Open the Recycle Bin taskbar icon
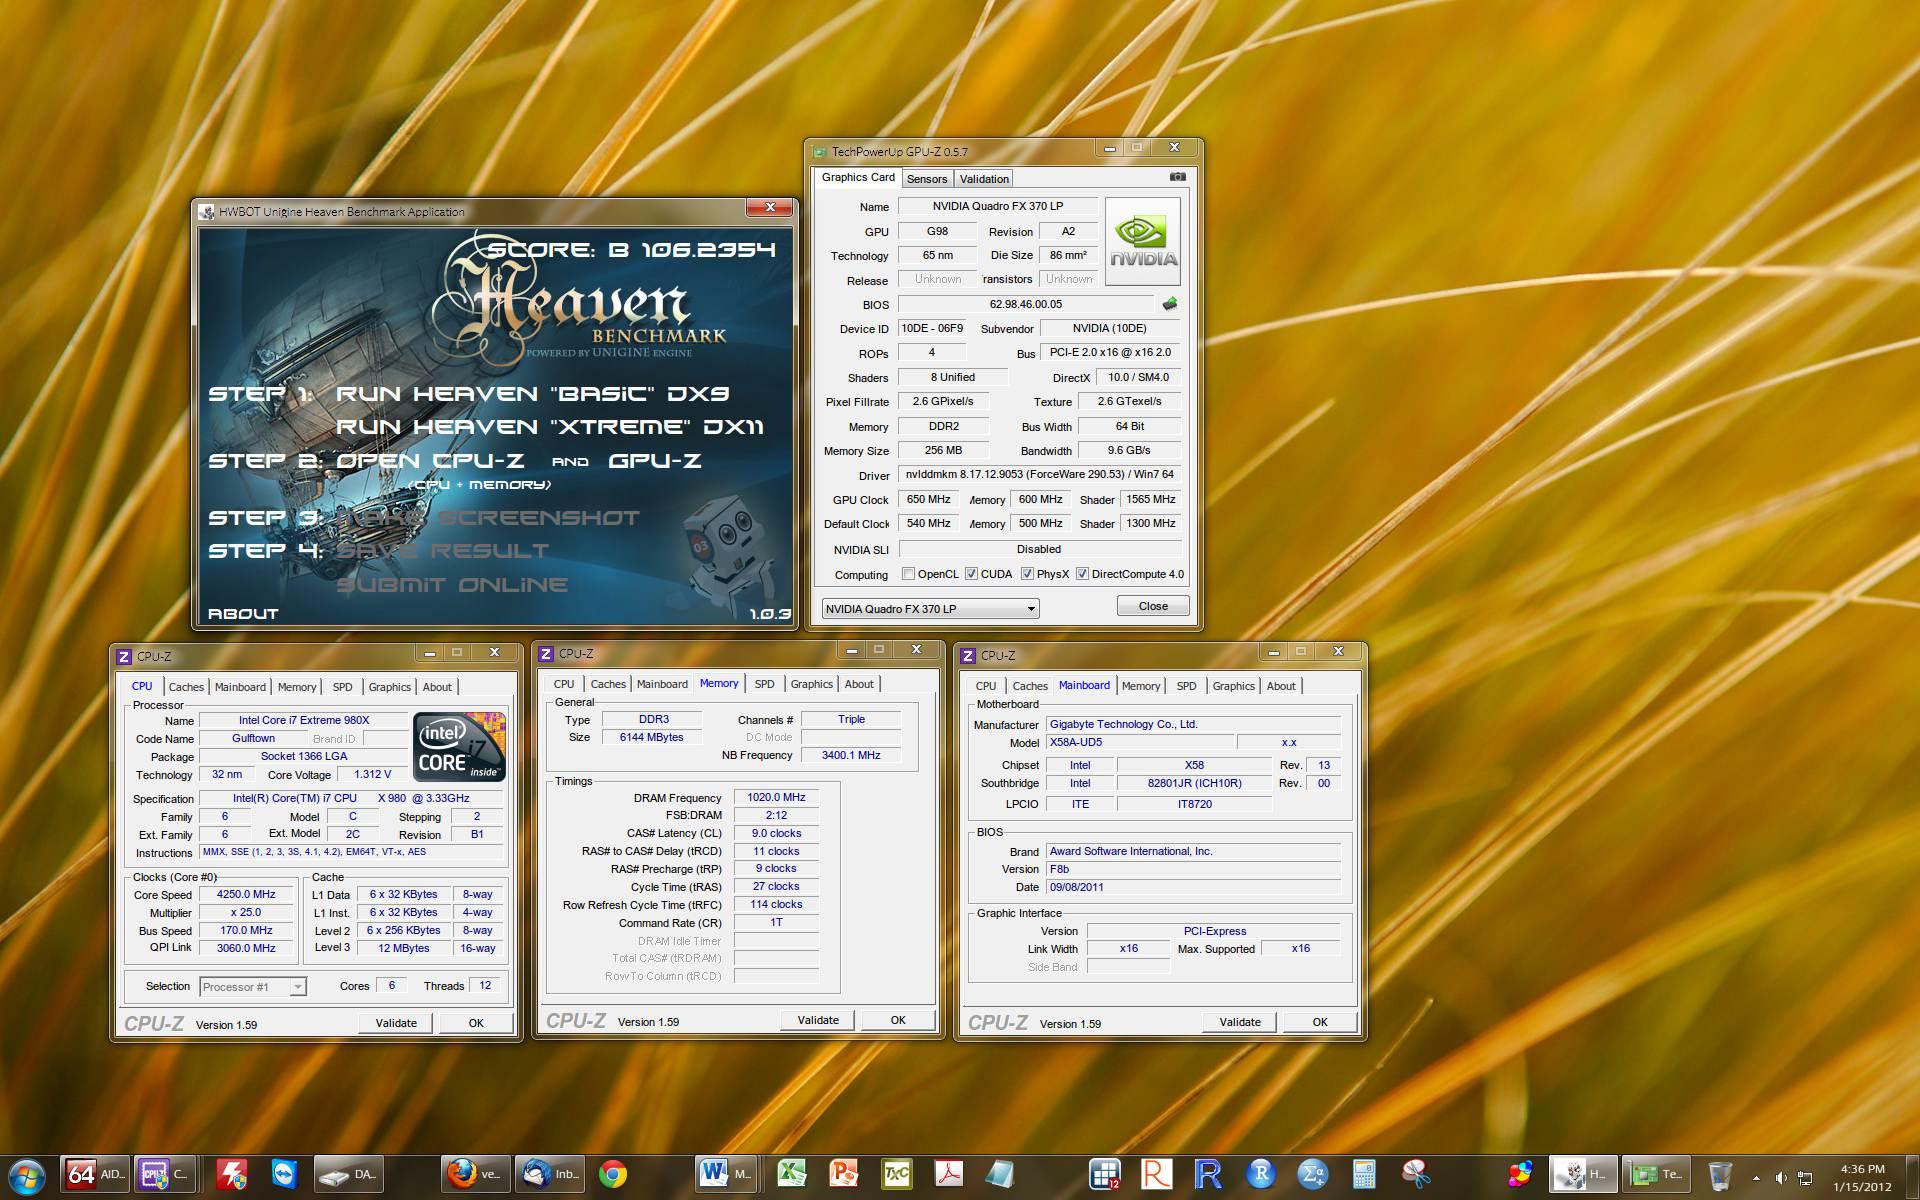Screen dimensions: 1920x1200 (x=1720, y=1174)
